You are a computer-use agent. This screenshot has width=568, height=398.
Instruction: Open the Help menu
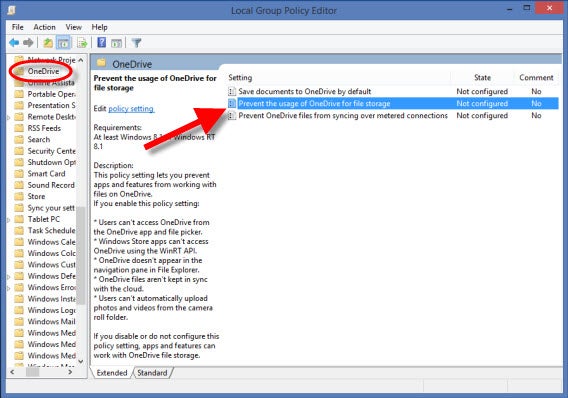tap(99, 27)
